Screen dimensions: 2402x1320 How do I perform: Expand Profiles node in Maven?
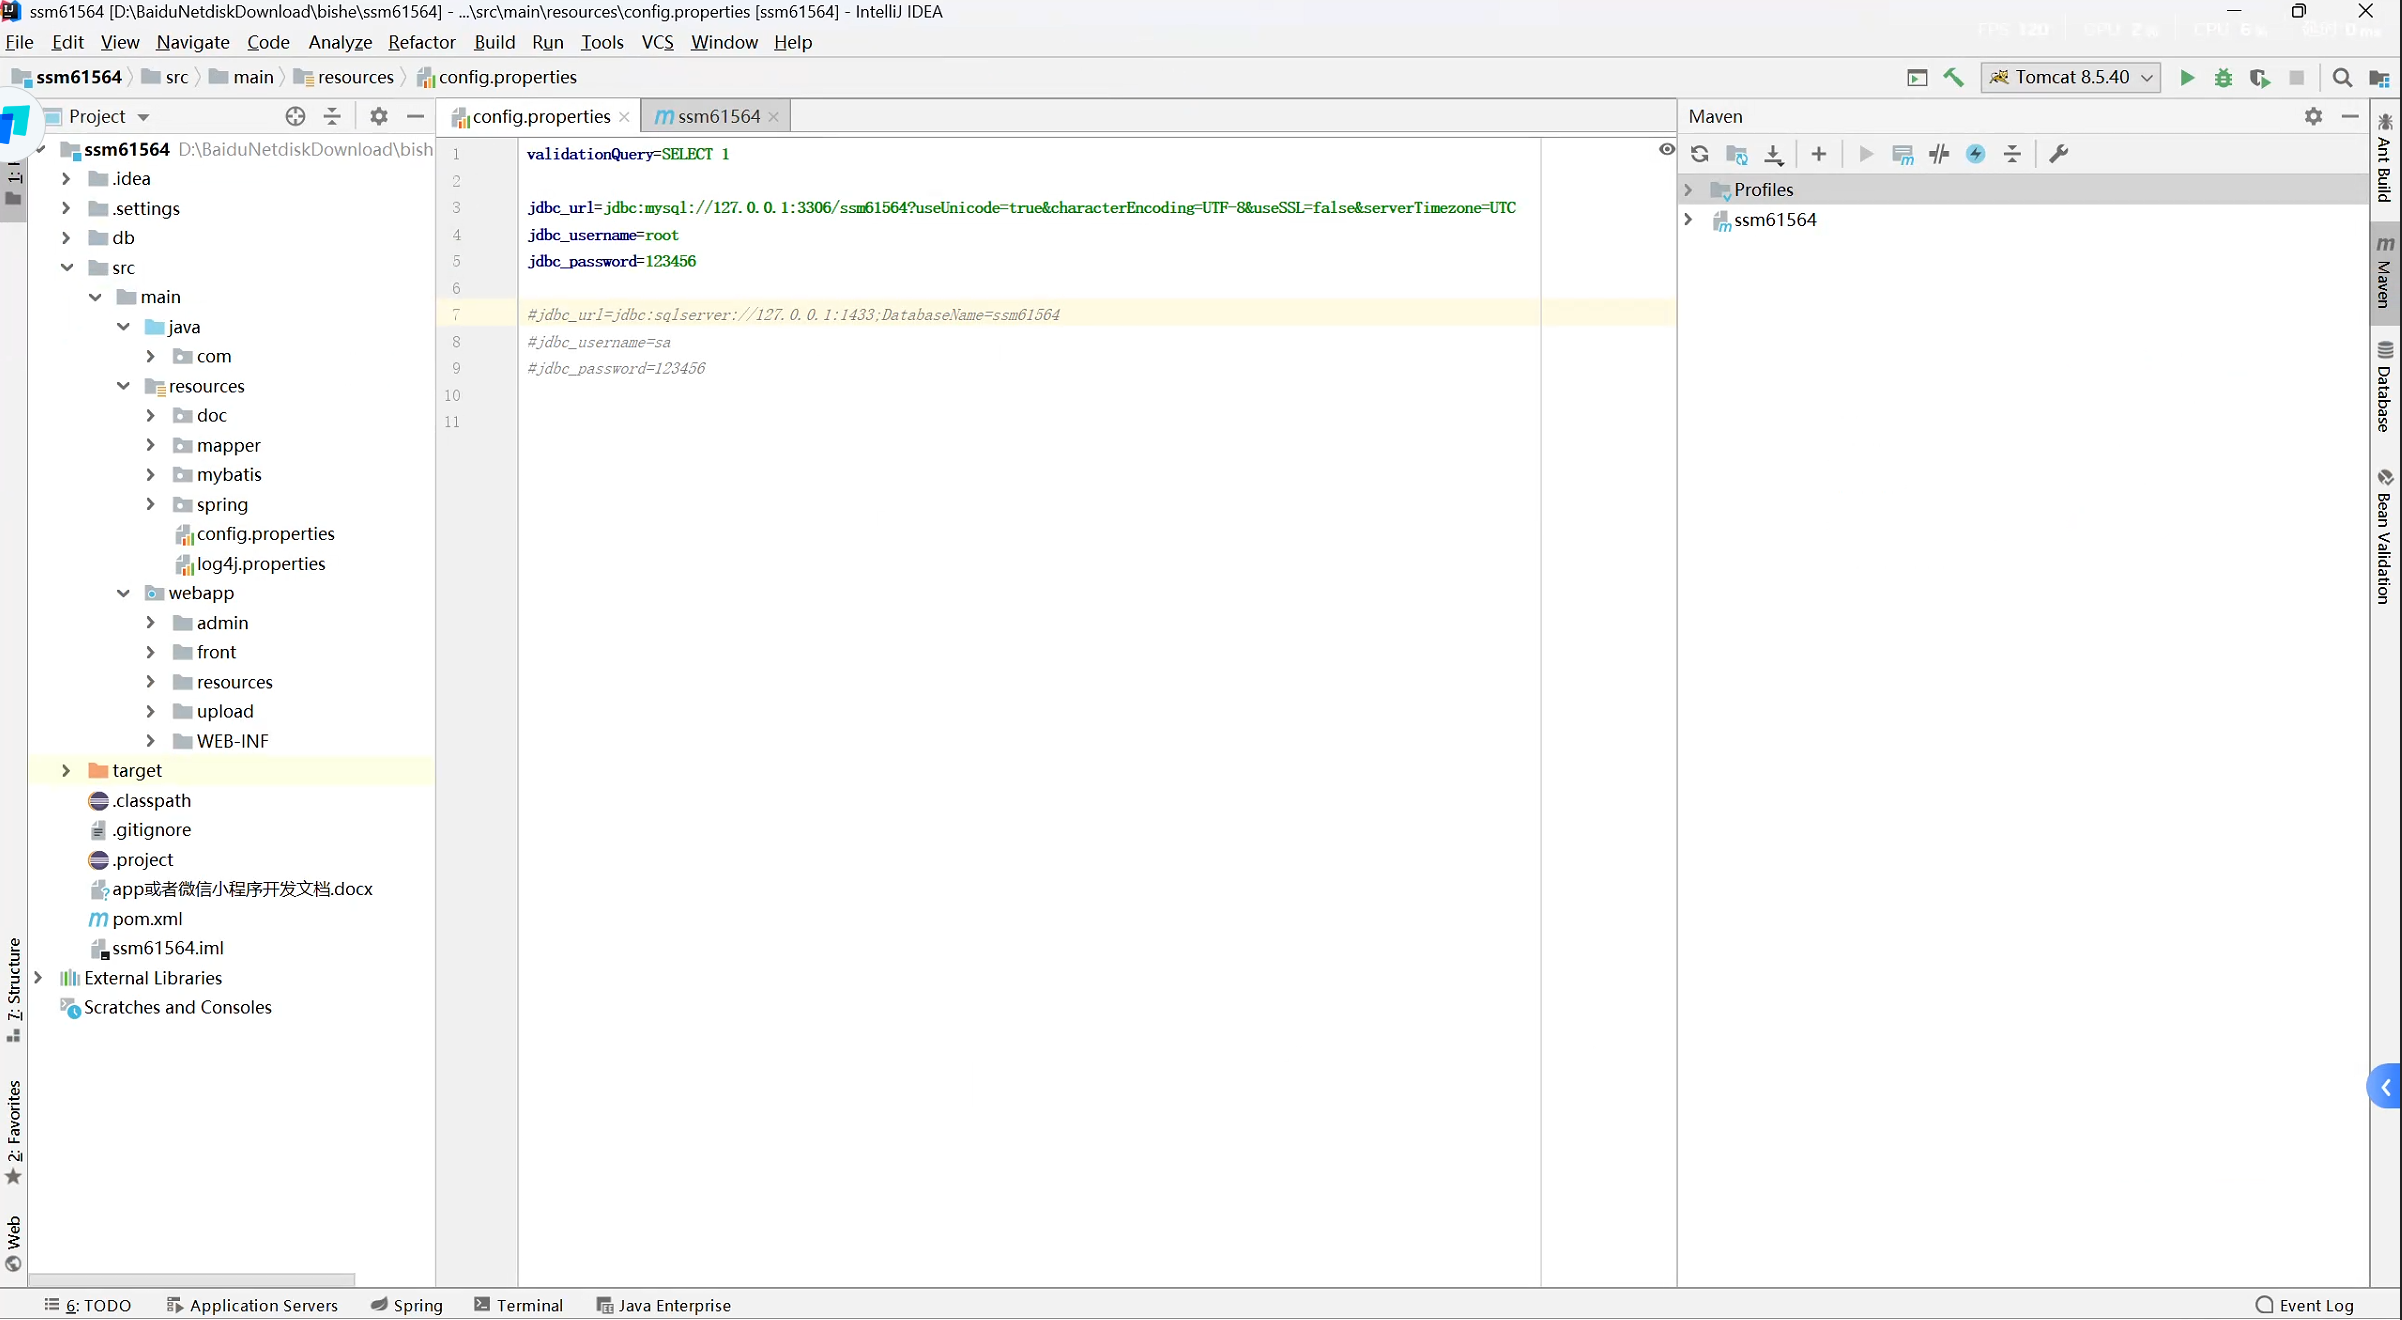(1688, 189)
